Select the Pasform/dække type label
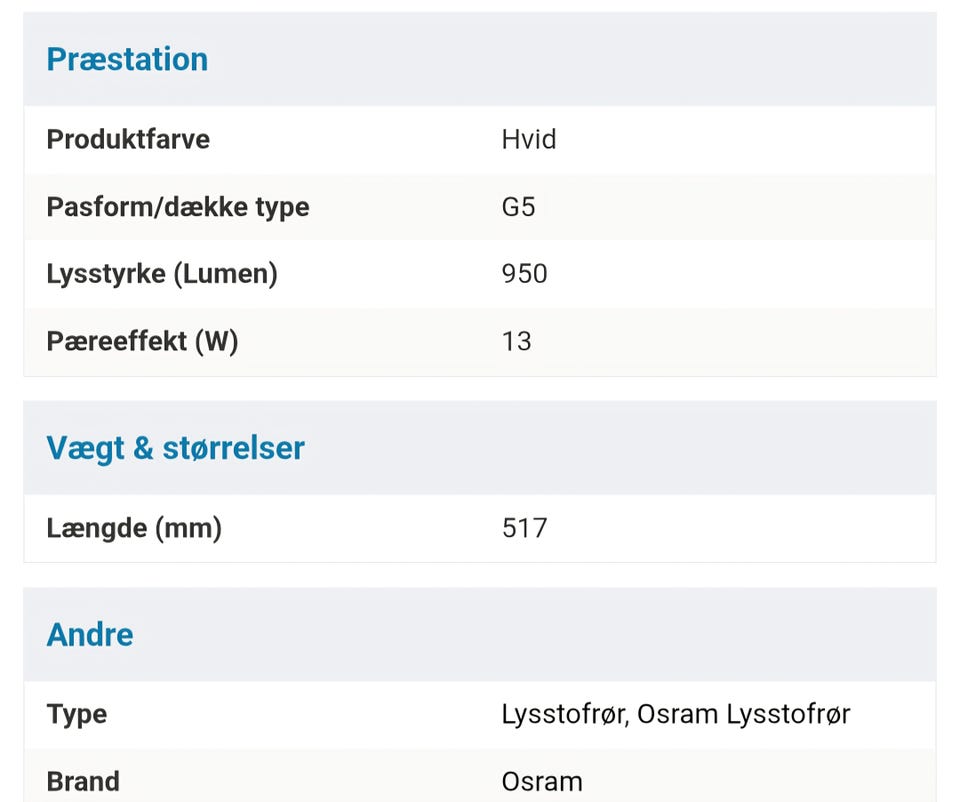 178,207
